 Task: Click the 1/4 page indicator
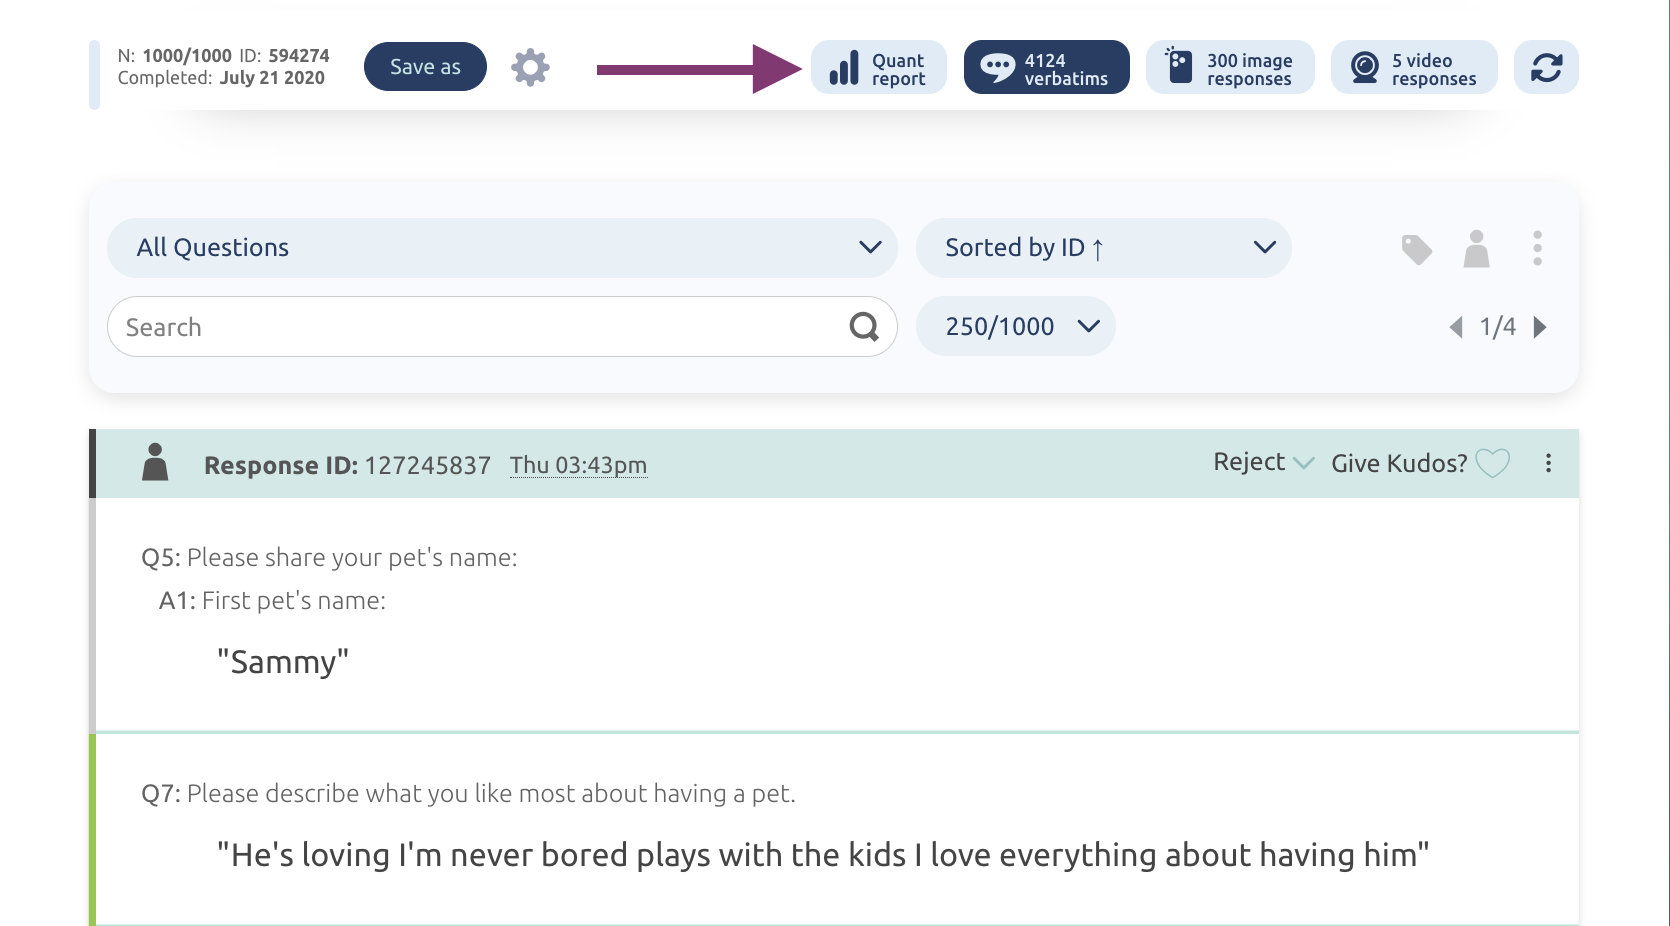(x=1497, y=327)
